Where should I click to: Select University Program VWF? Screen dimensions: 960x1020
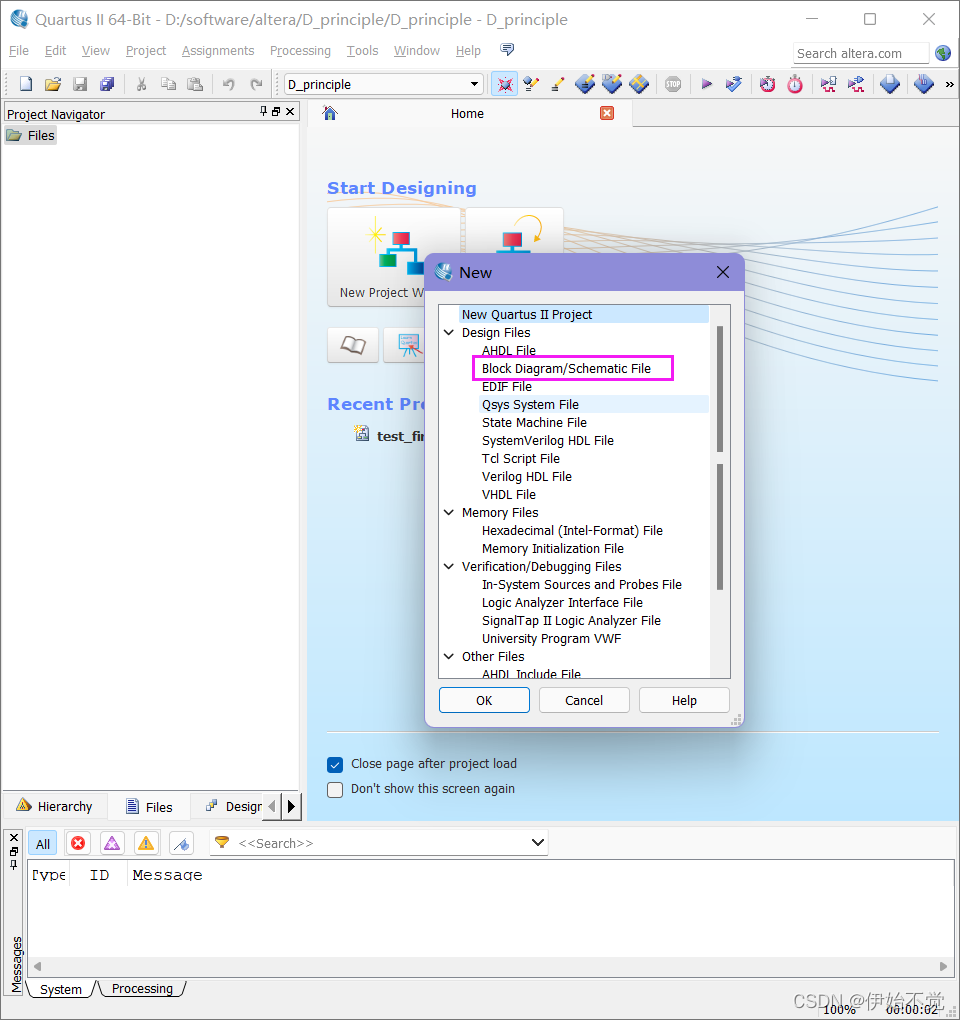[x=552, y=639]
